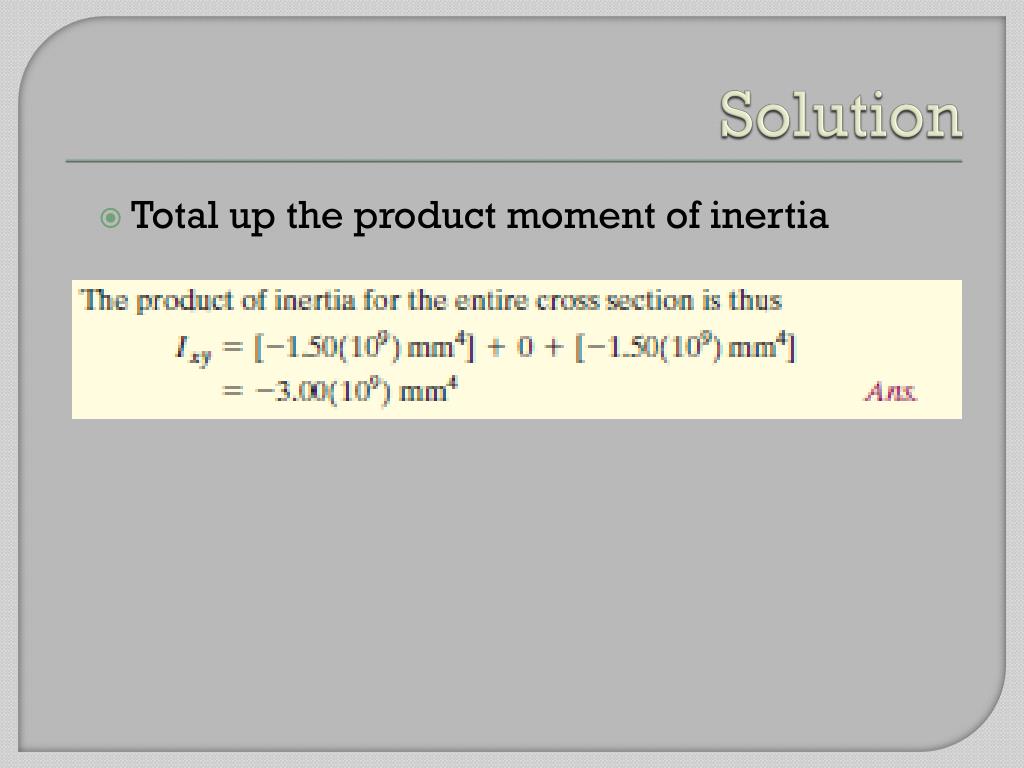Click the word 'moment' in the bullet text

coord(580,216)
